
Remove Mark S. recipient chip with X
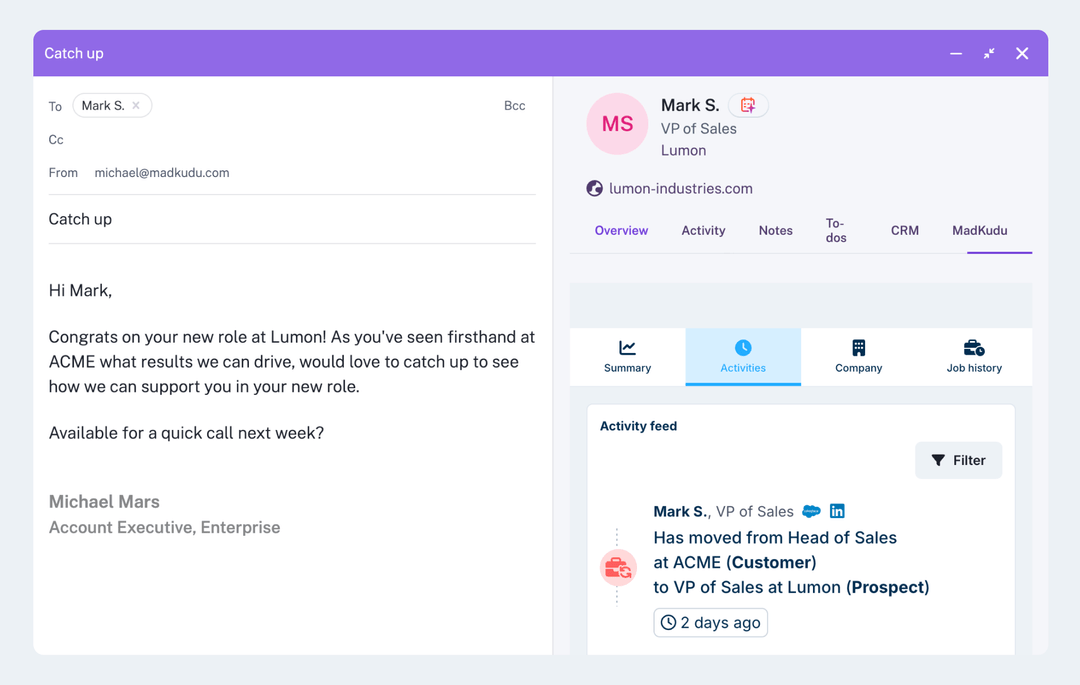pyautogui.click(x=136, y=105)
